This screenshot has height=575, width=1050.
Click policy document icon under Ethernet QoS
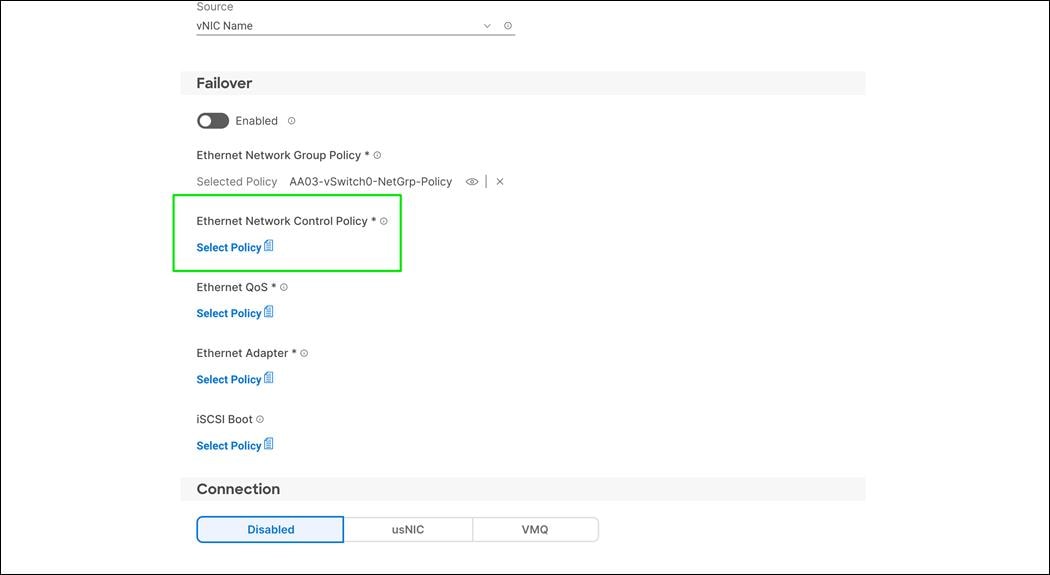click(x=269, y=312)
